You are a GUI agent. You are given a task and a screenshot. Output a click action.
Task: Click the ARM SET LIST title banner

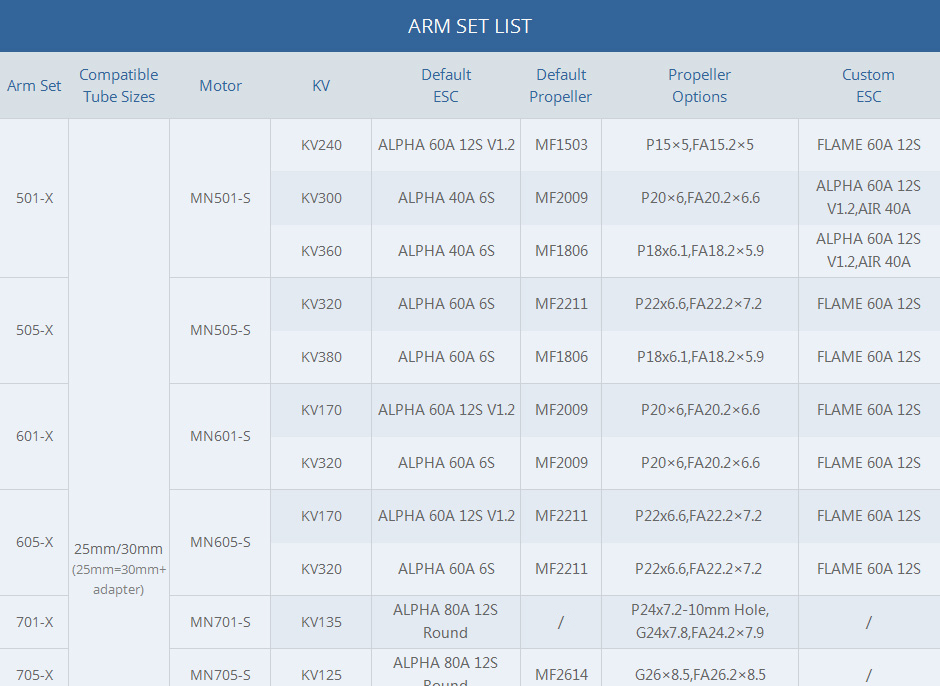pyautogui.click(x=470, y=26)
